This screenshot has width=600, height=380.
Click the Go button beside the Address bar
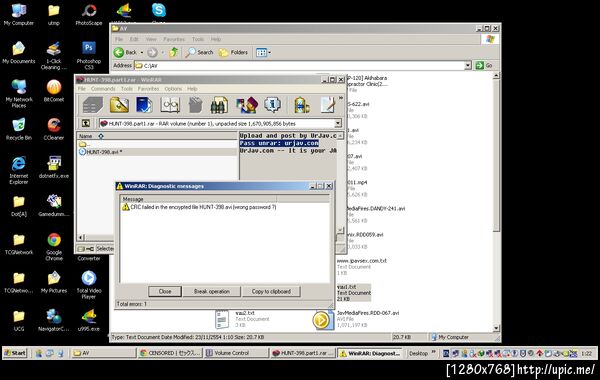pyautogui.click(x=484, y=66)
